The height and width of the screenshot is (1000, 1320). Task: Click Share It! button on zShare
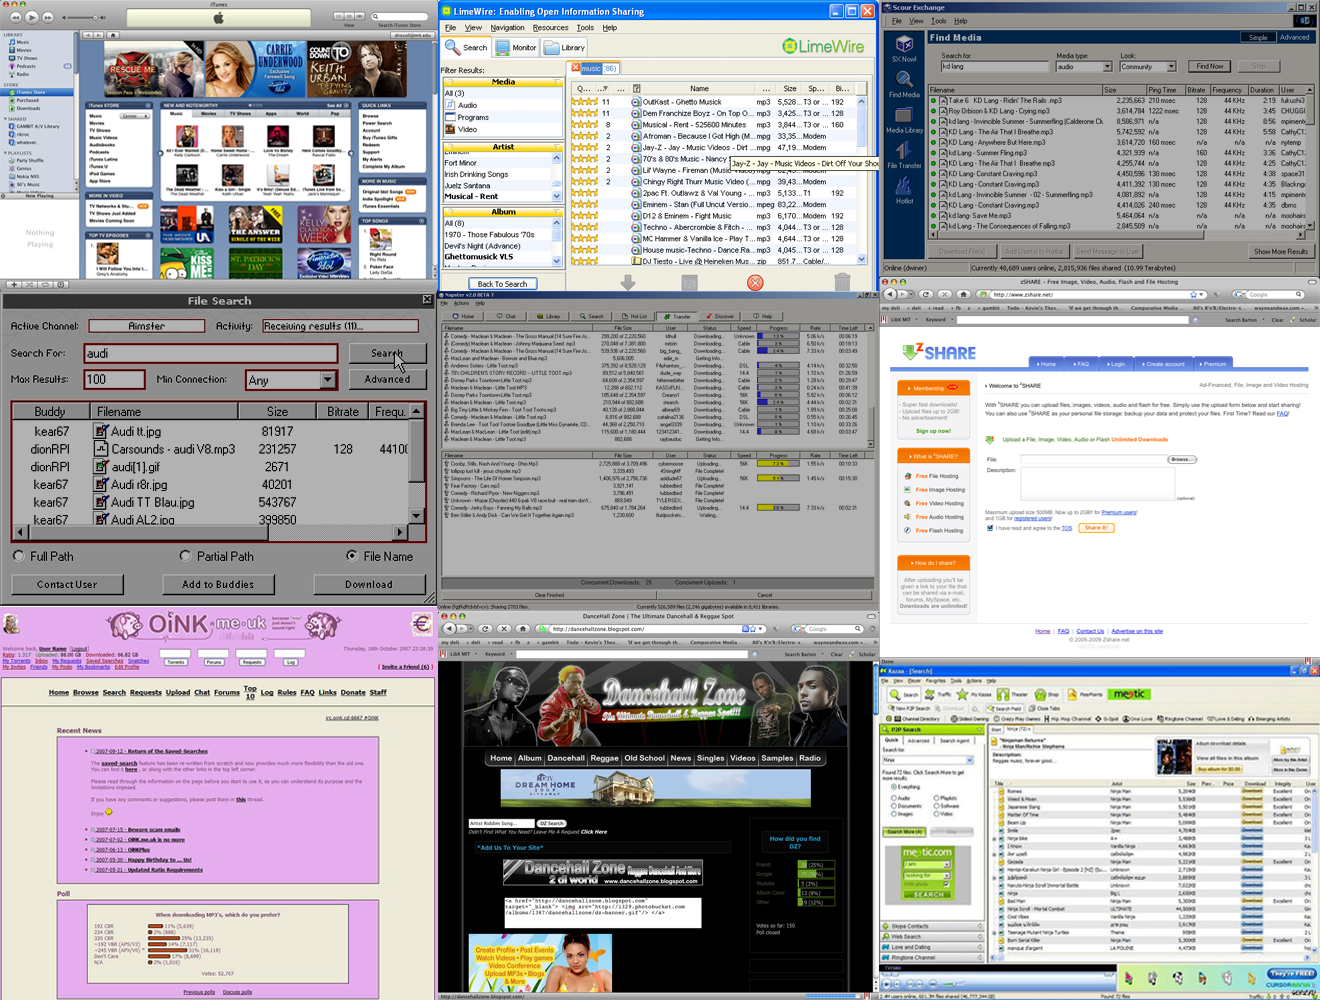point(1096,528)
